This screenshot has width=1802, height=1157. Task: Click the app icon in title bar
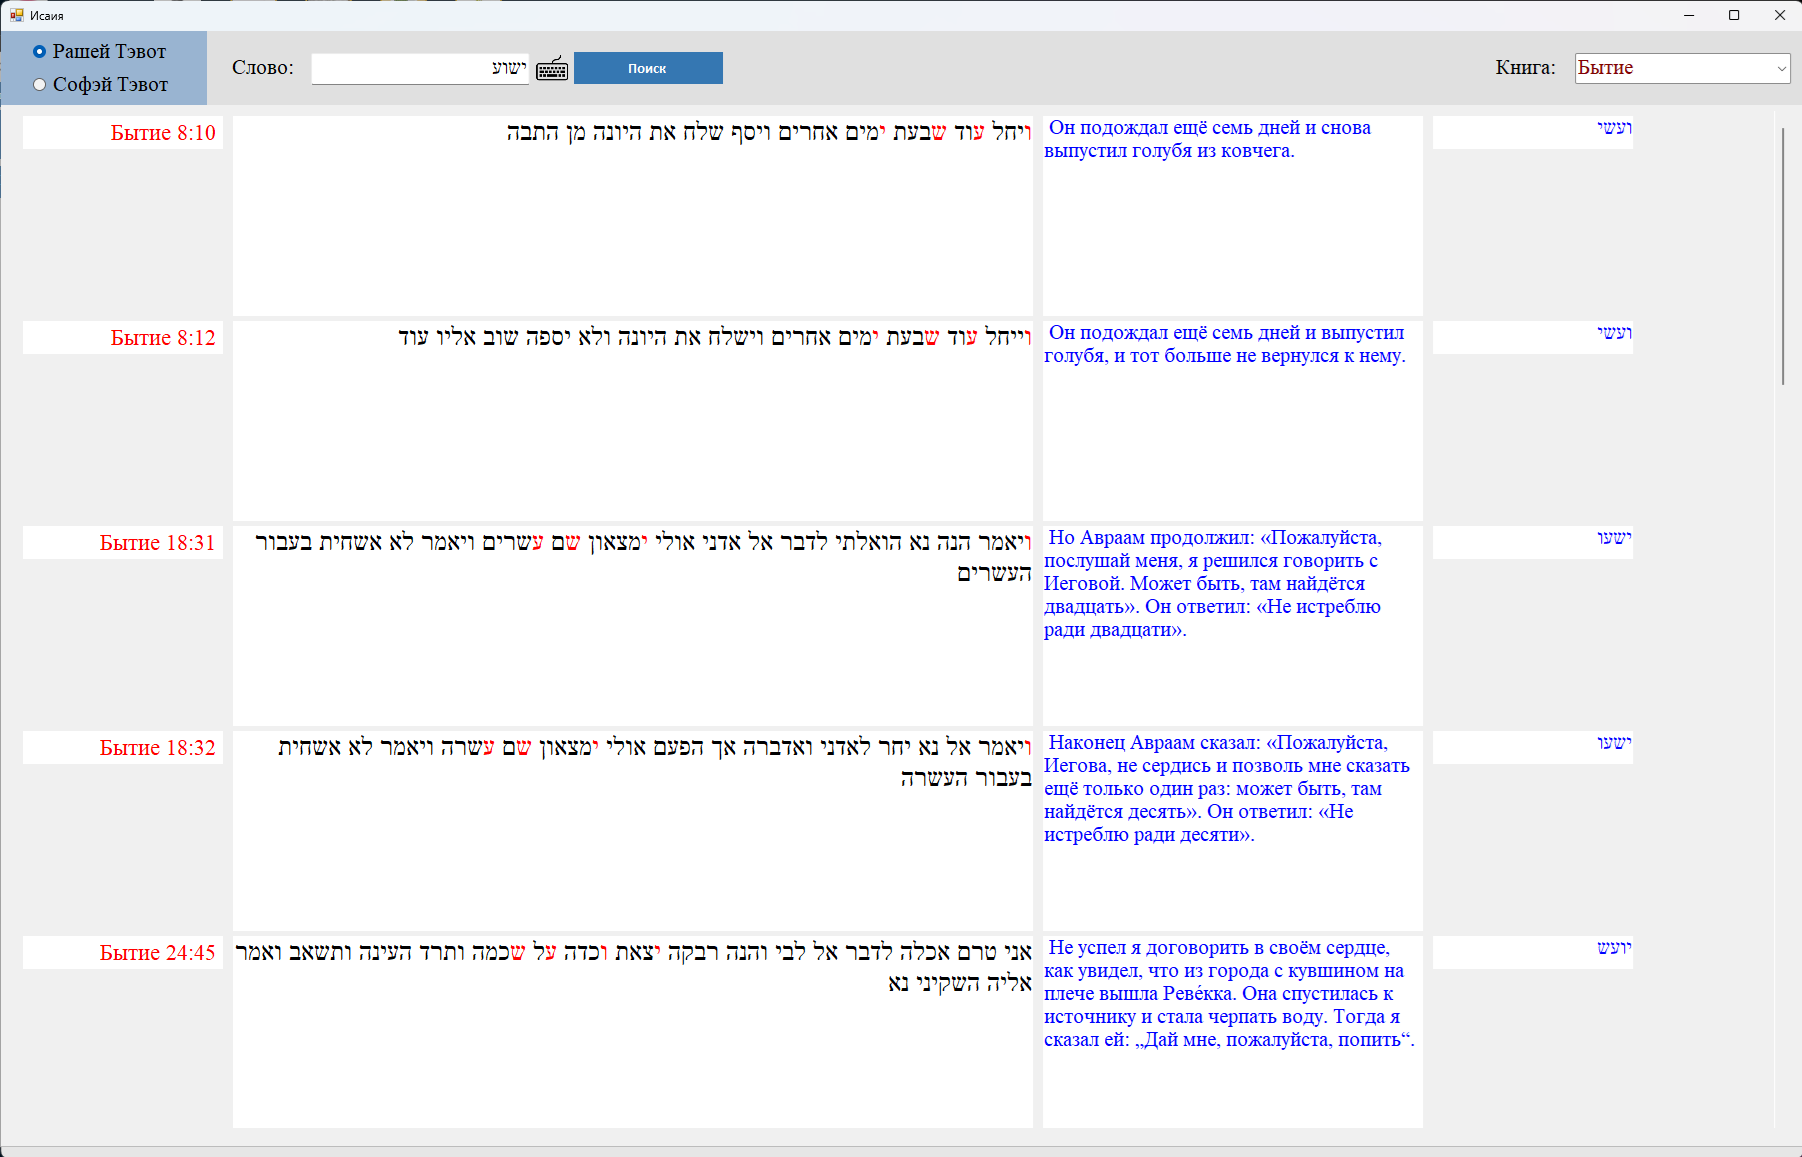16,15
